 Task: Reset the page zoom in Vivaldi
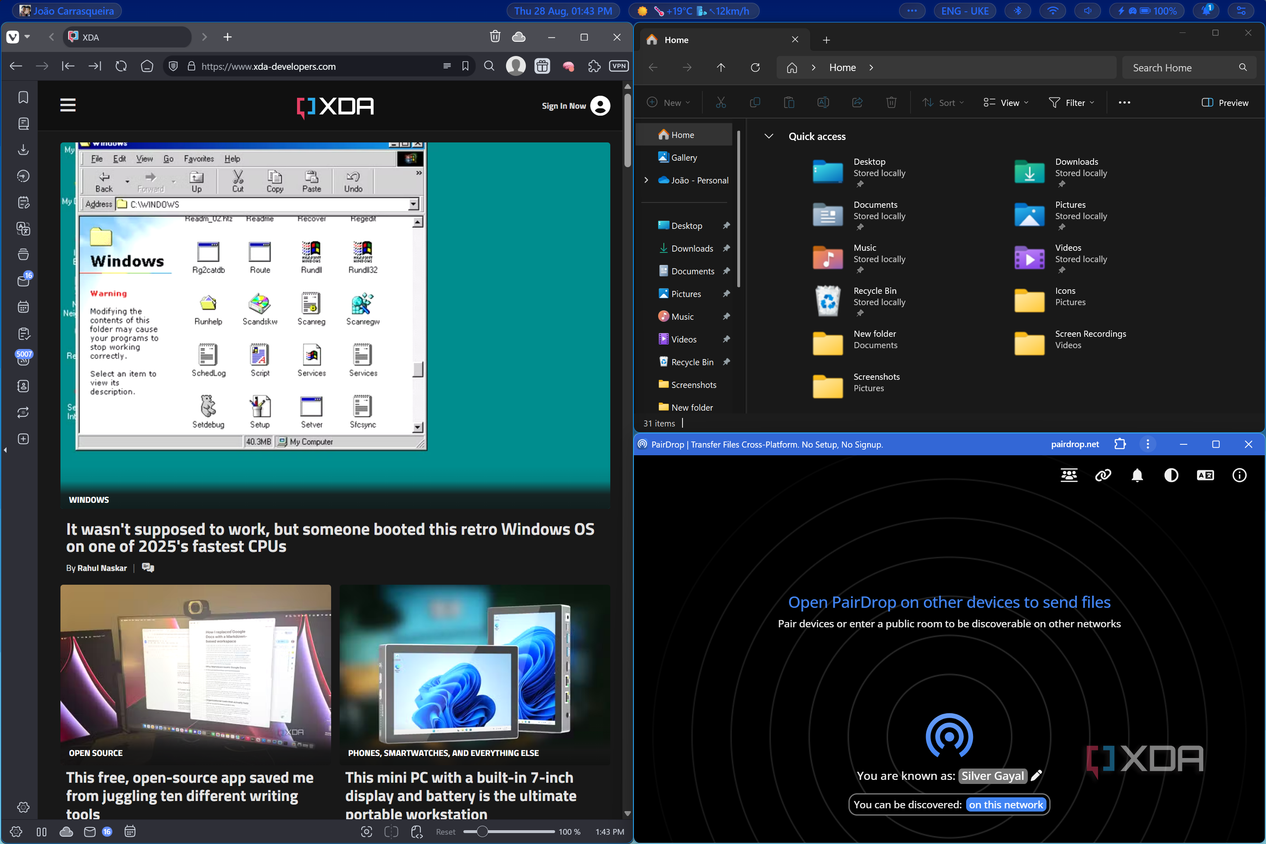(445, 832)
